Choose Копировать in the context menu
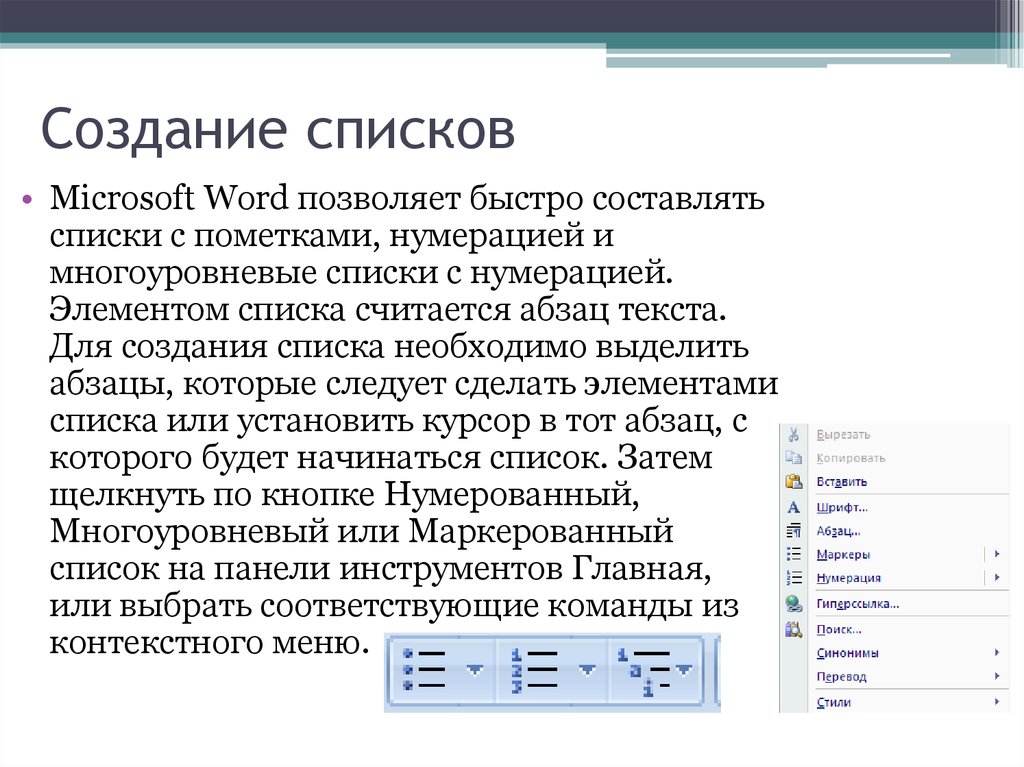 pos(850,458)
